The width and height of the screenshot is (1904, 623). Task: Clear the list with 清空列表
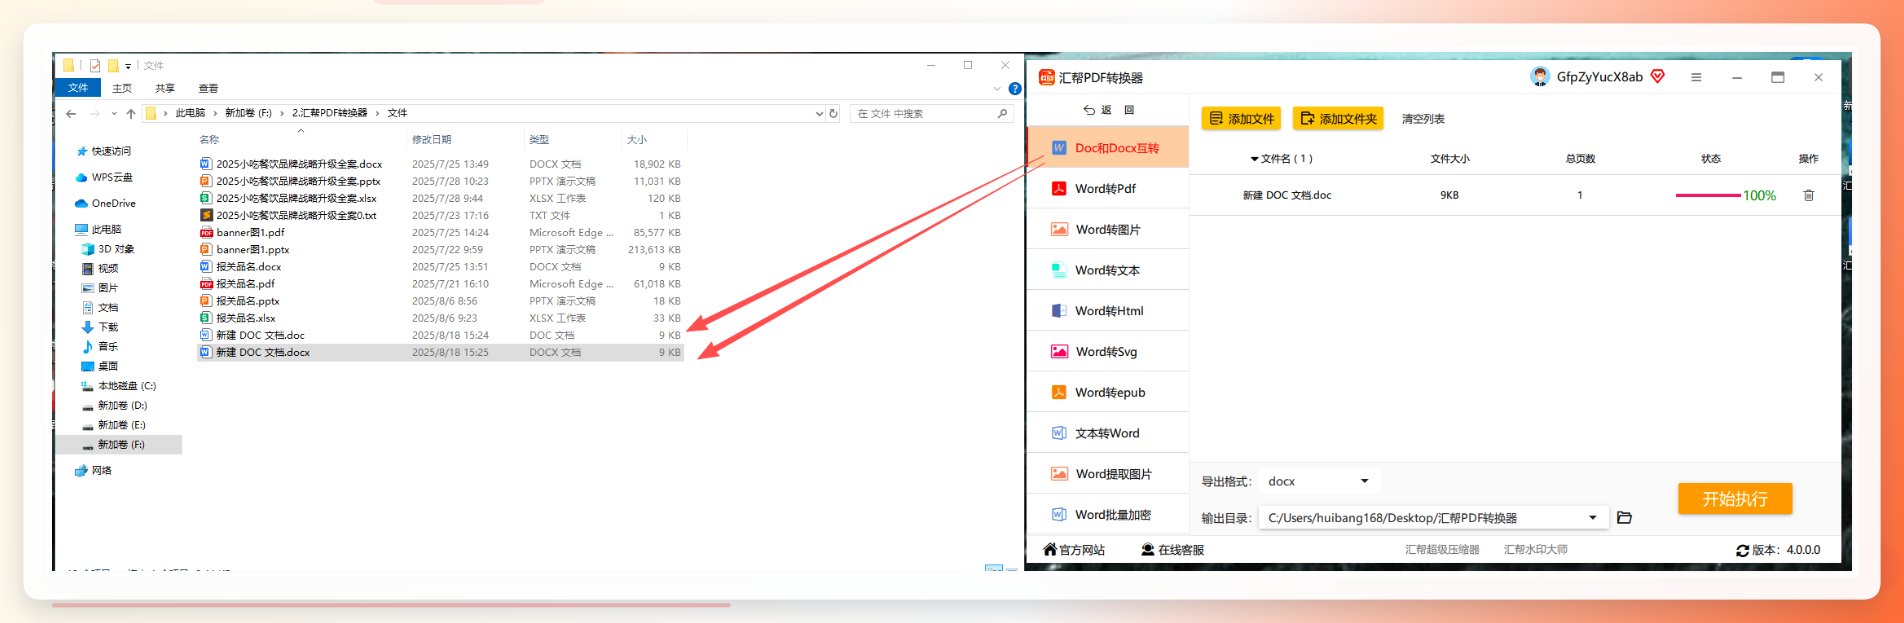(x=1423, y=119)
